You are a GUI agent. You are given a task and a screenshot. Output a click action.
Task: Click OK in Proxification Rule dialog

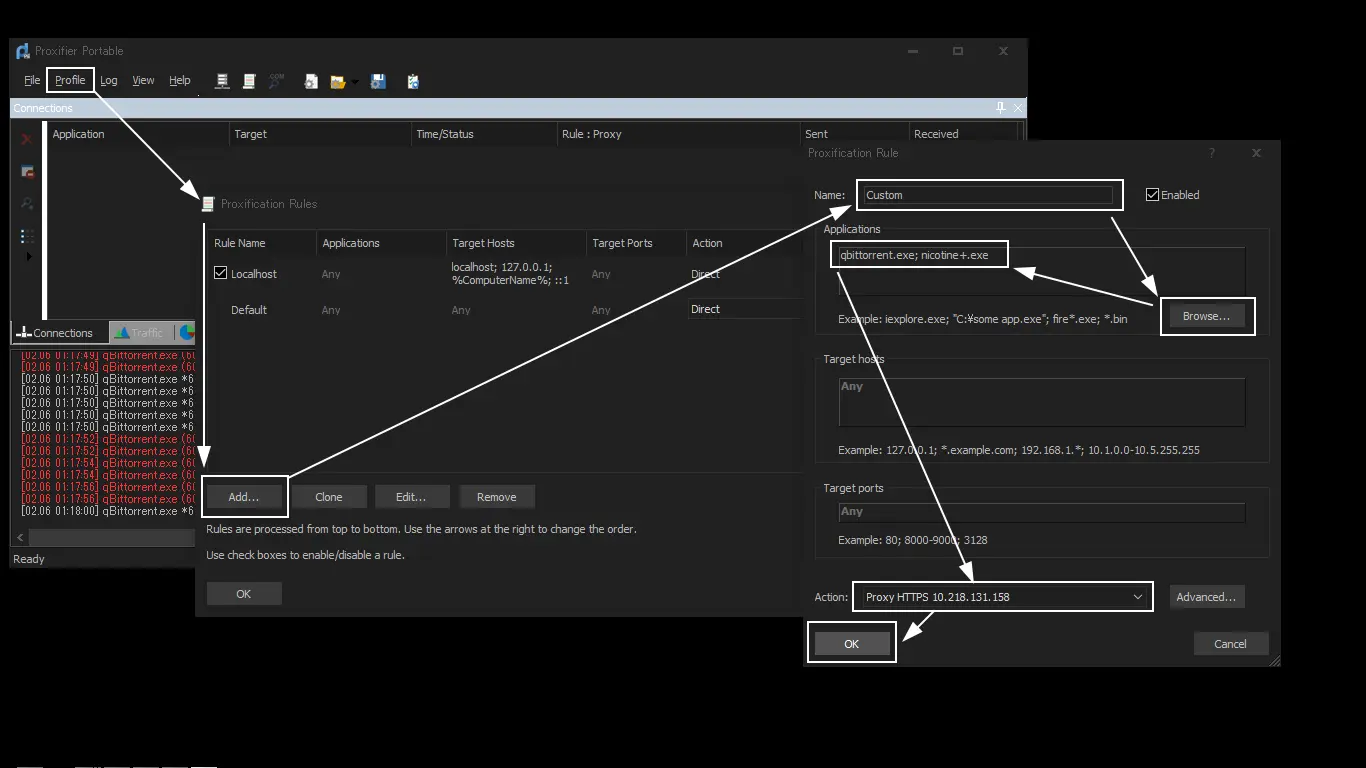(852, 644)
